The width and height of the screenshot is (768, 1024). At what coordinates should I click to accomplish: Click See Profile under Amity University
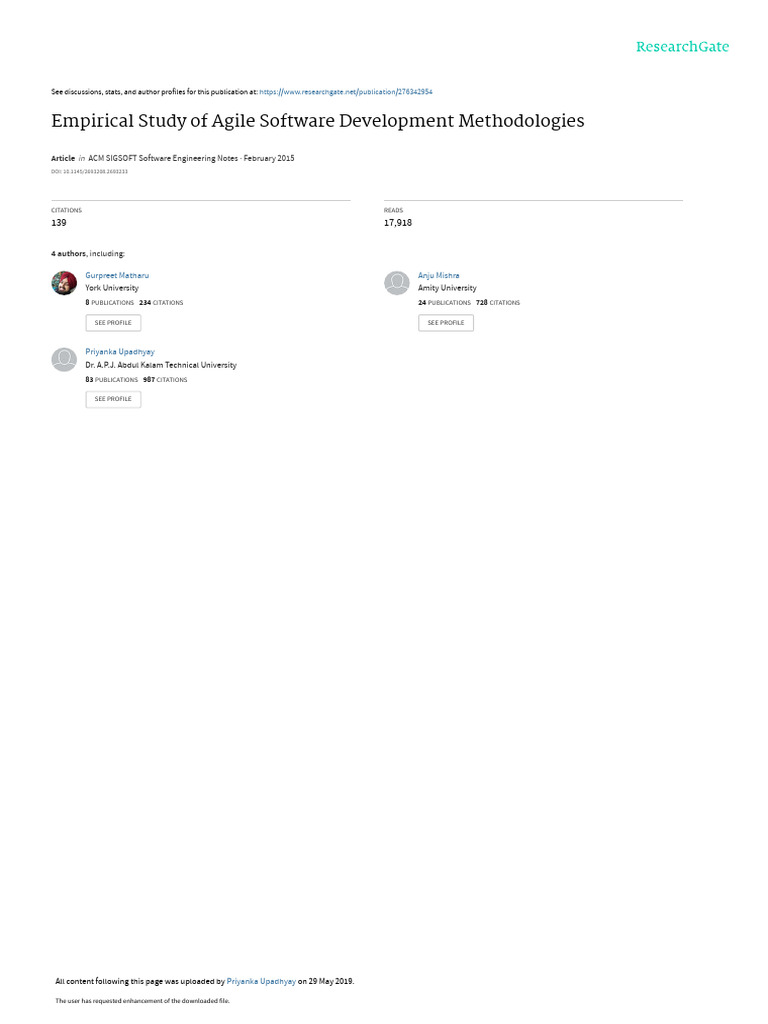[x=446, y=323]
